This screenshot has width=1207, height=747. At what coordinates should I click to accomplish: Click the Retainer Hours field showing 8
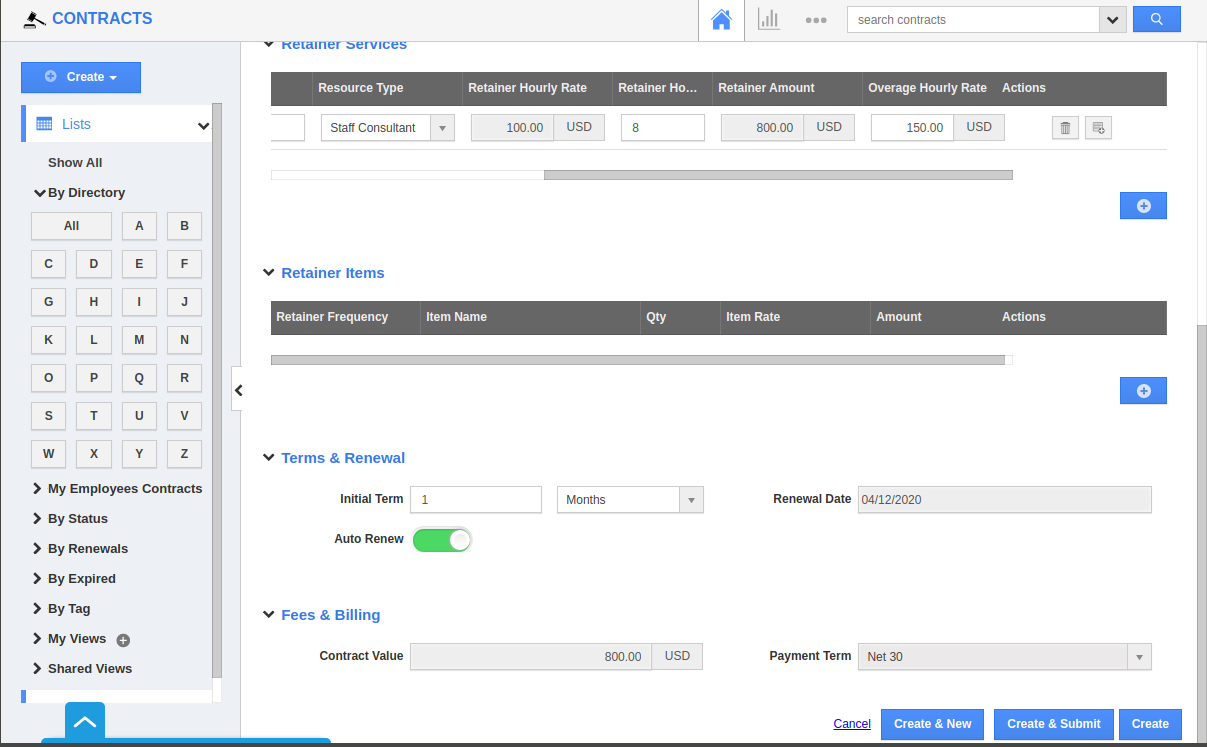pos(663,128)
